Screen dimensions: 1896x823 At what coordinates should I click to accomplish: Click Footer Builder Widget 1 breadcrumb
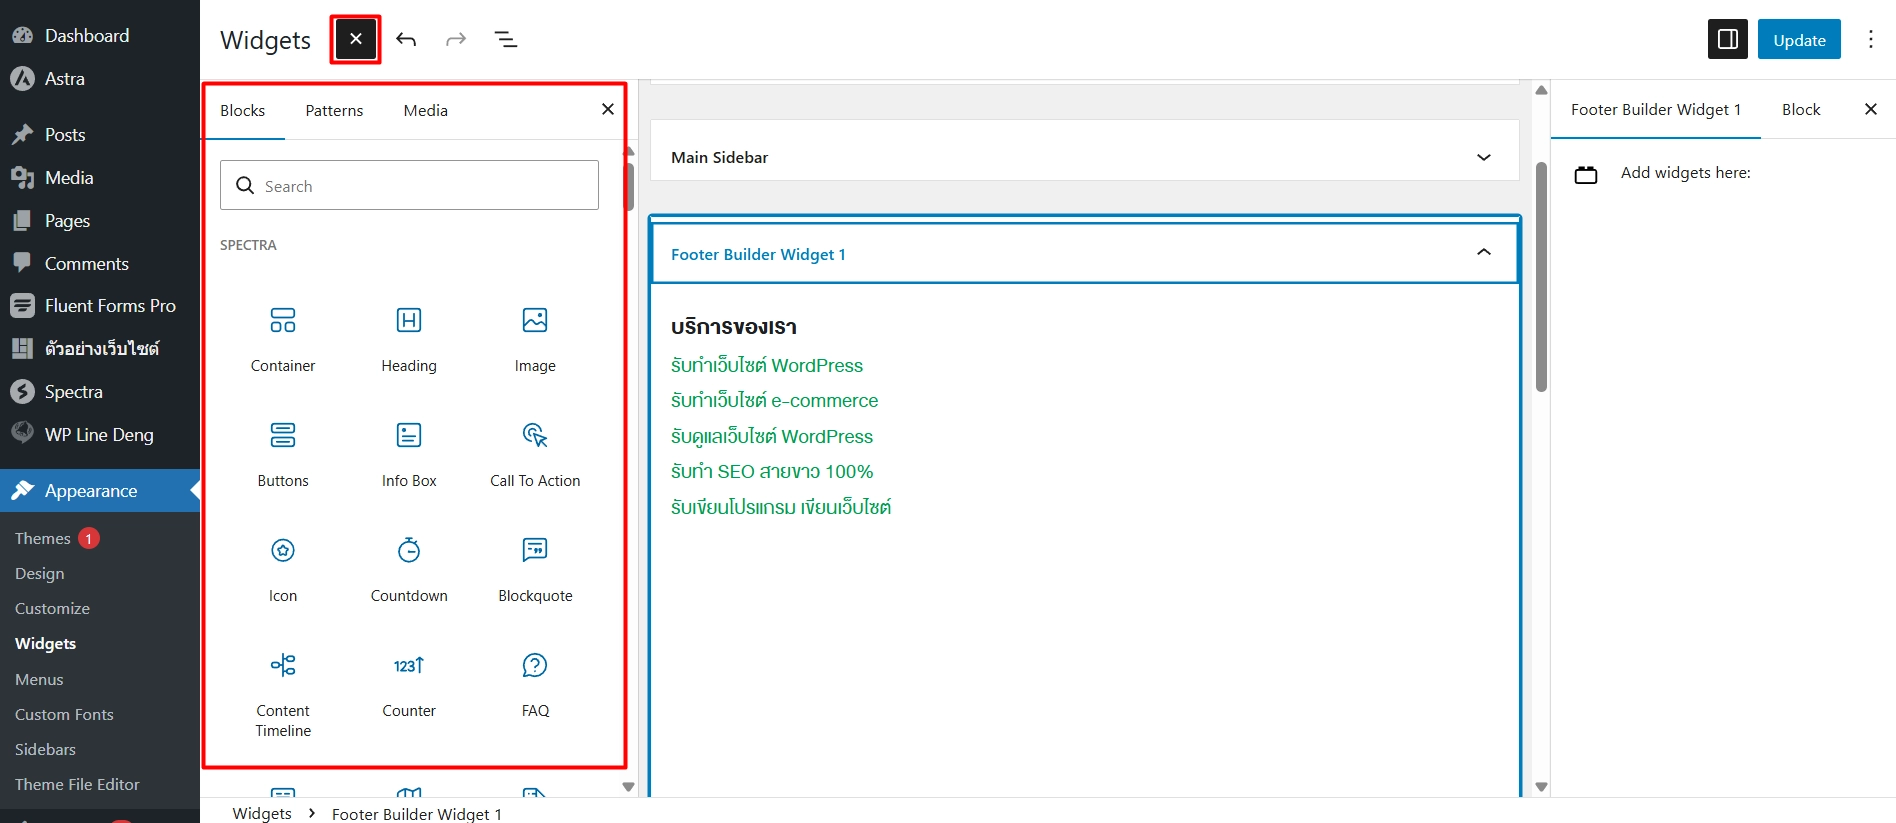click(417, 814)
